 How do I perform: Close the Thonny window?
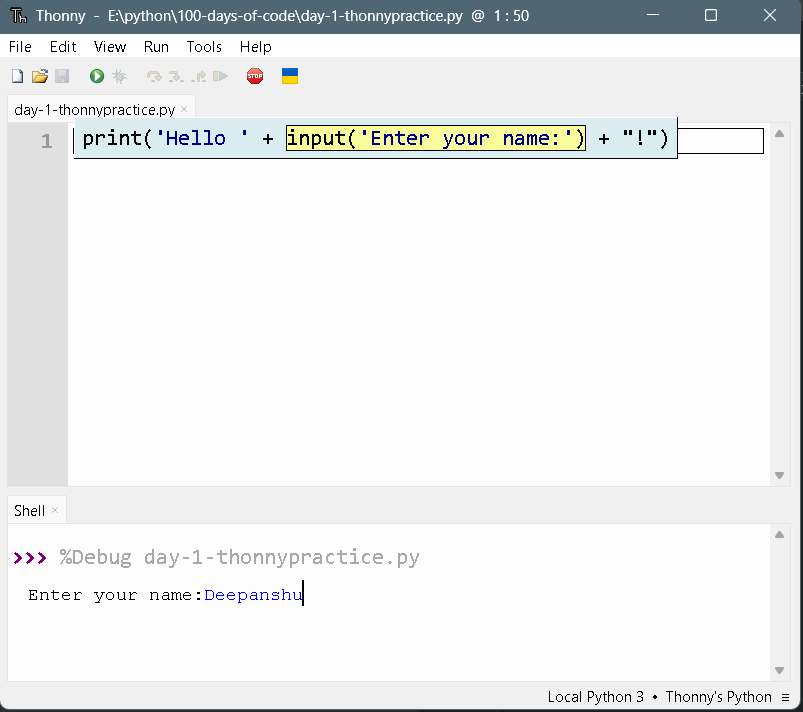pos(770,15)
